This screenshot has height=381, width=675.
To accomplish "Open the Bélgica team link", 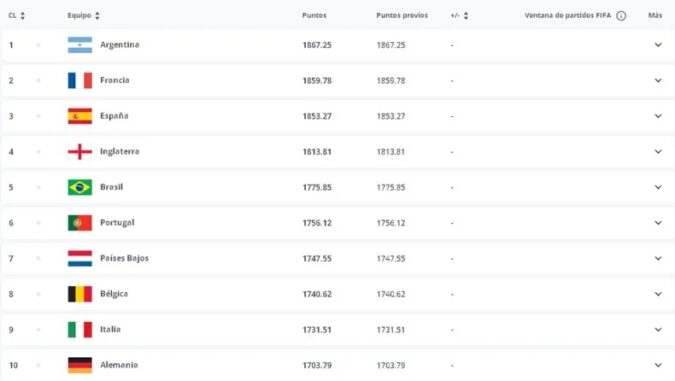I will pyautogui.click(x=114, y=294).
